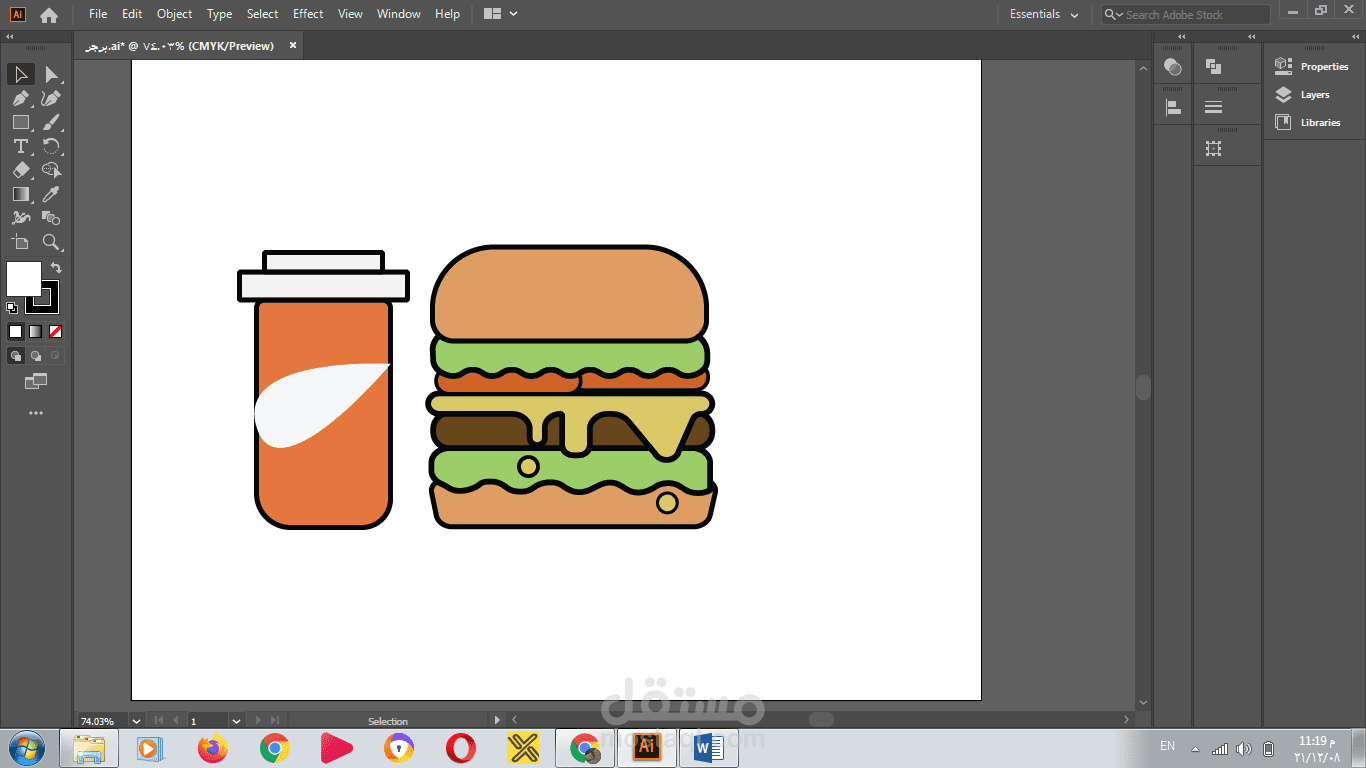Open the Type menu

click(x=219, y=14)
